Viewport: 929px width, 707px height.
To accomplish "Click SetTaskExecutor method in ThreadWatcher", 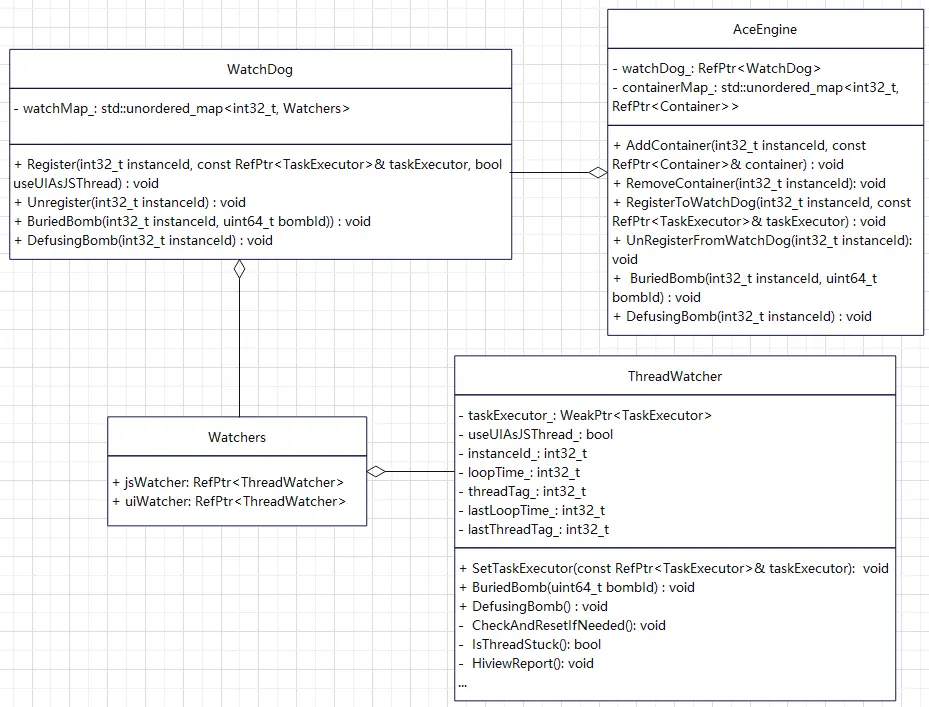I will pos(674,568).
